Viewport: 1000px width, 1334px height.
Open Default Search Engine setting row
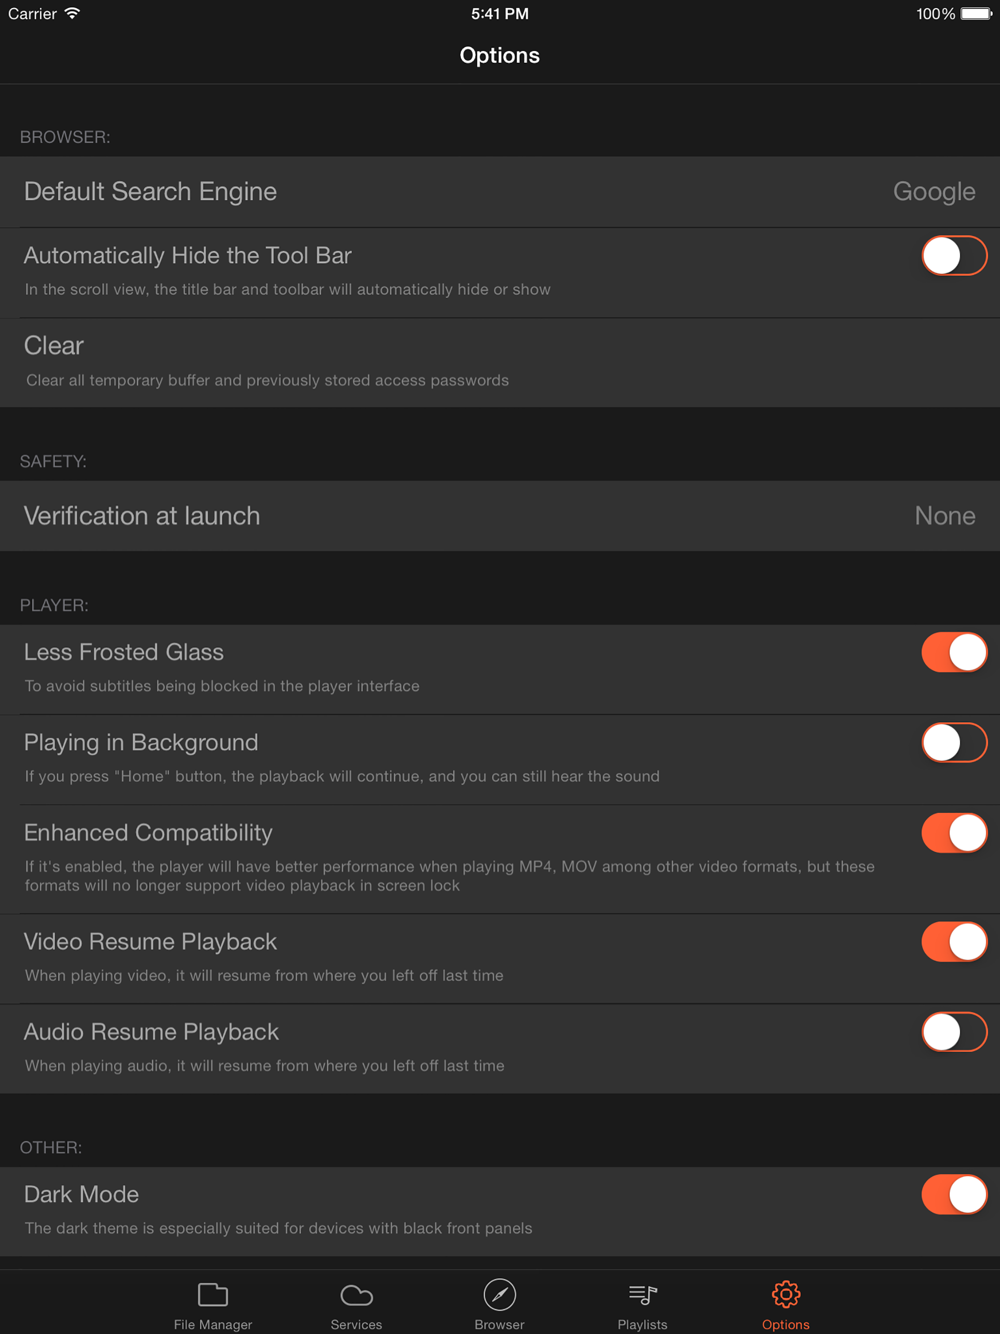point(500,191)
